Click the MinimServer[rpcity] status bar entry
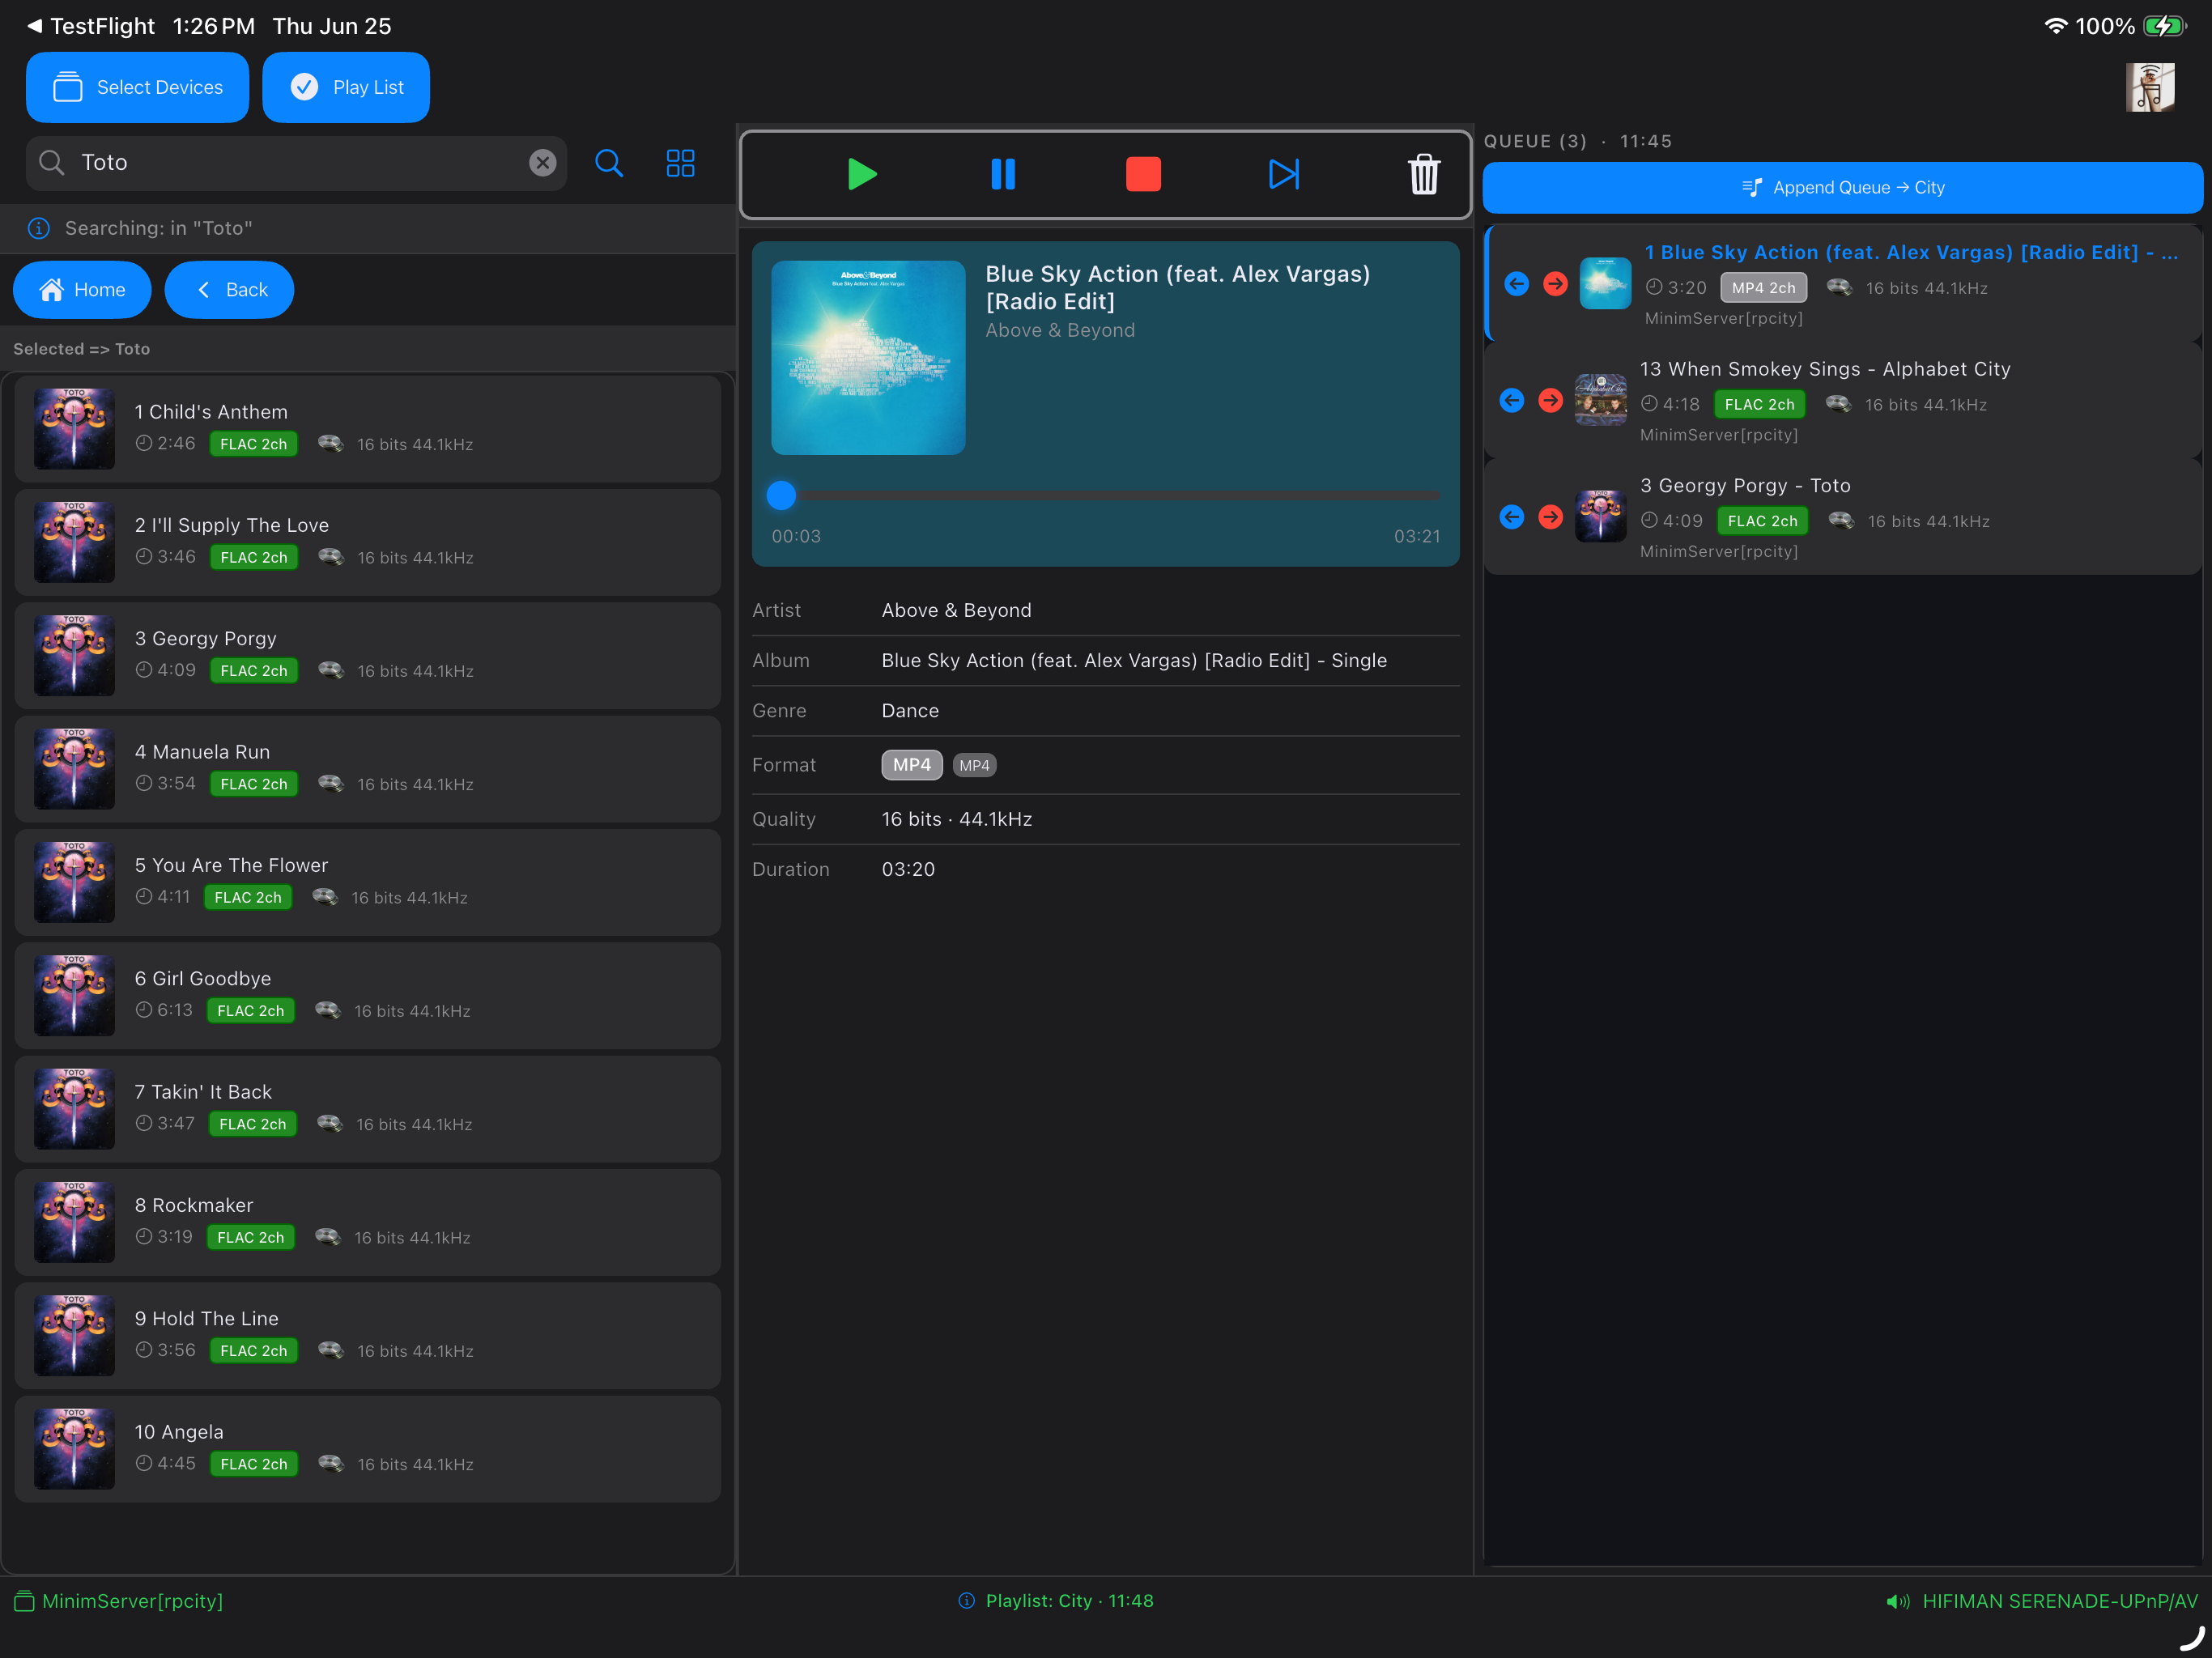The image size is (2212, 1658). tap(119, 1601)
